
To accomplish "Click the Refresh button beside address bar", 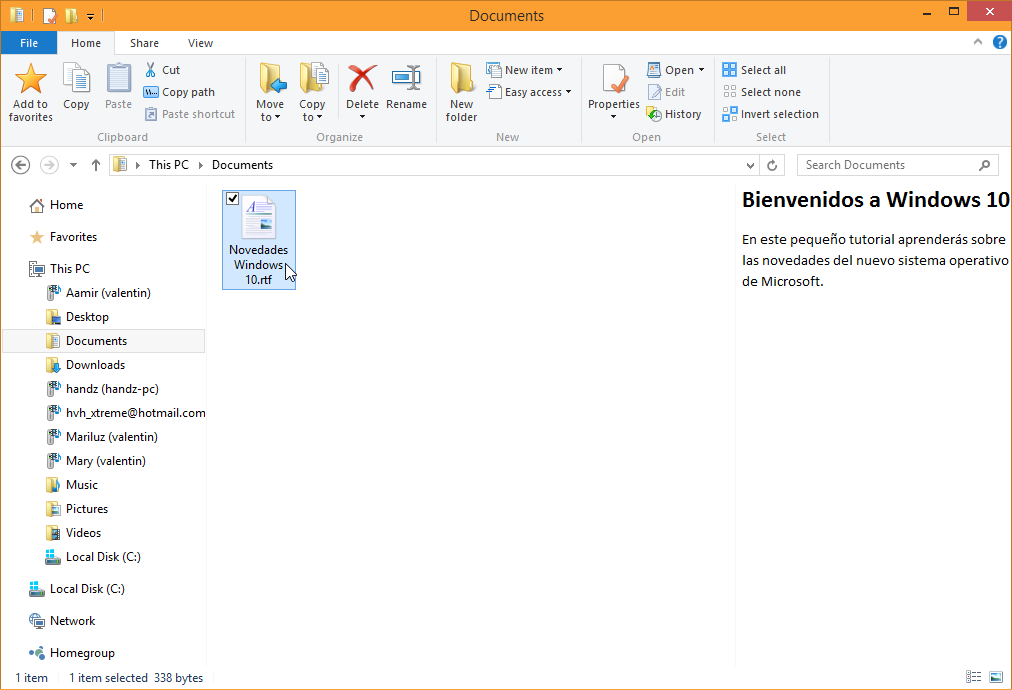I will [772, 165].
